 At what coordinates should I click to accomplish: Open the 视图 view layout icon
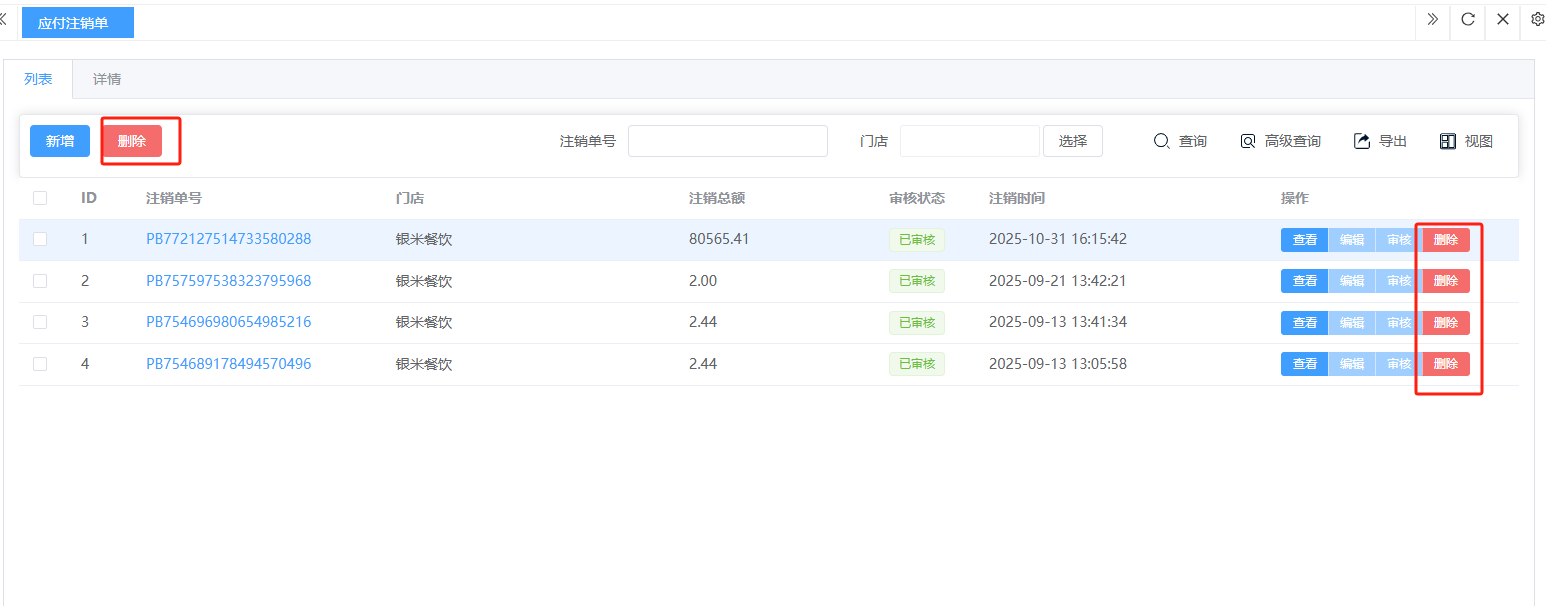pos(1448,141)
